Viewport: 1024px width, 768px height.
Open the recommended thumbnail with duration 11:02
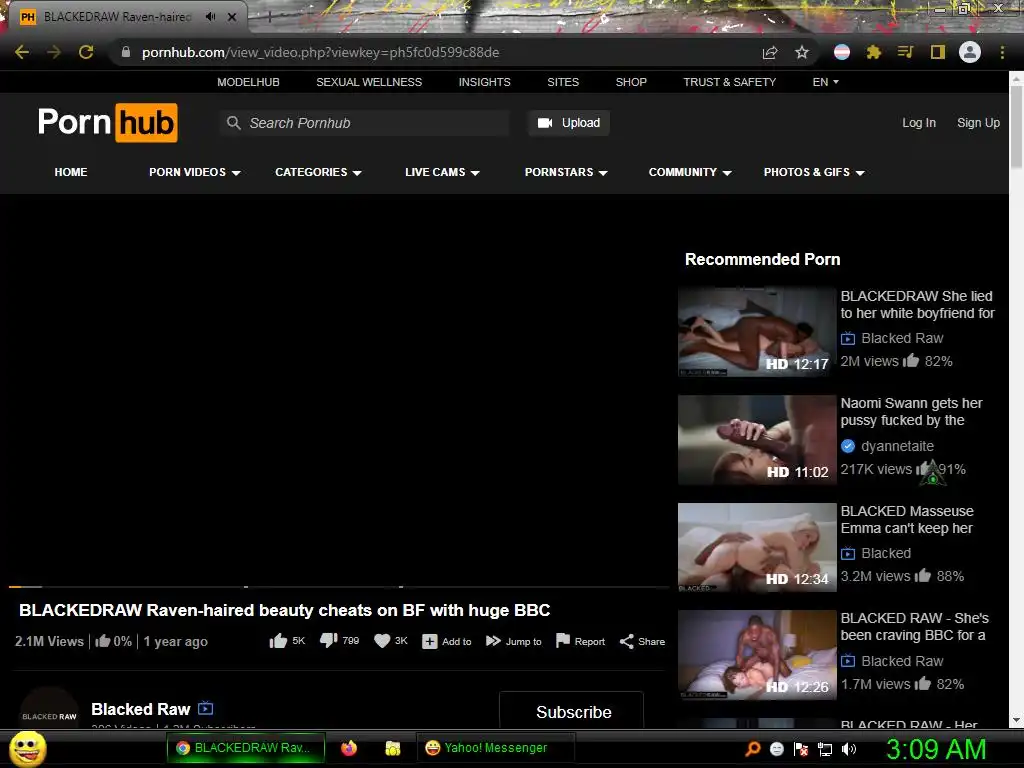point(757,440)
